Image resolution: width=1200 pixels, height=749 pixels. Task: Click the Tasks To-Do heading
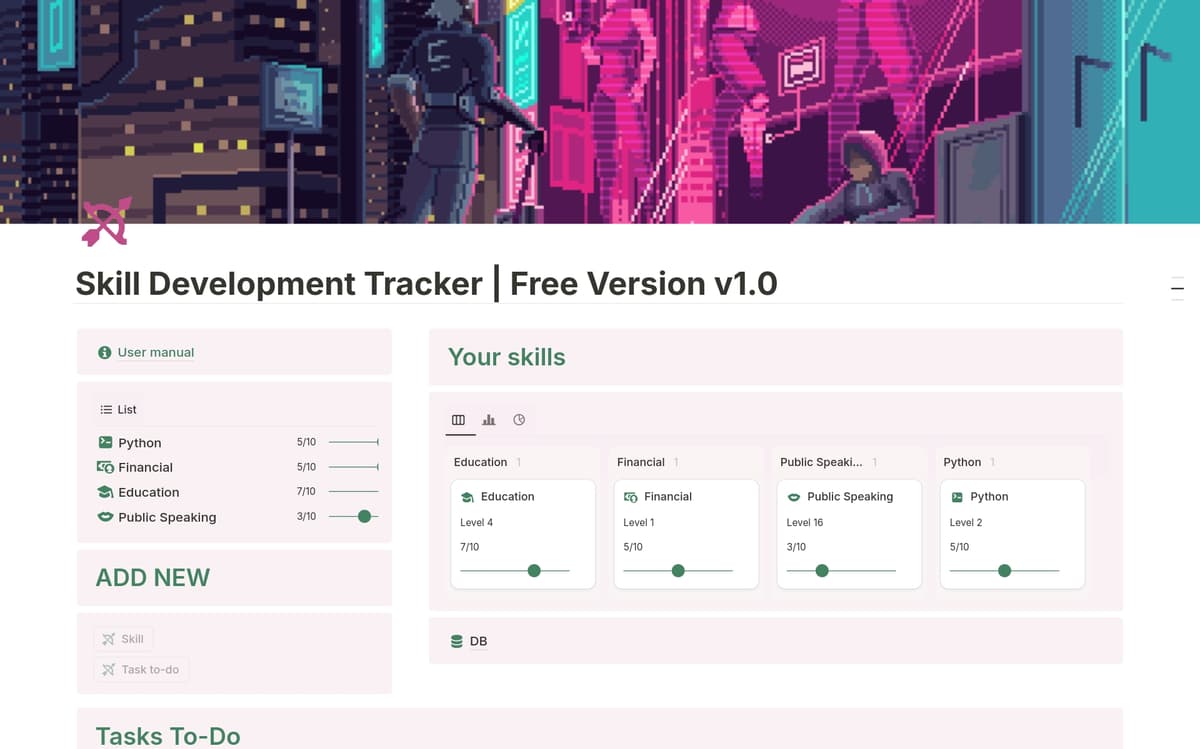[x=168, y=736]
